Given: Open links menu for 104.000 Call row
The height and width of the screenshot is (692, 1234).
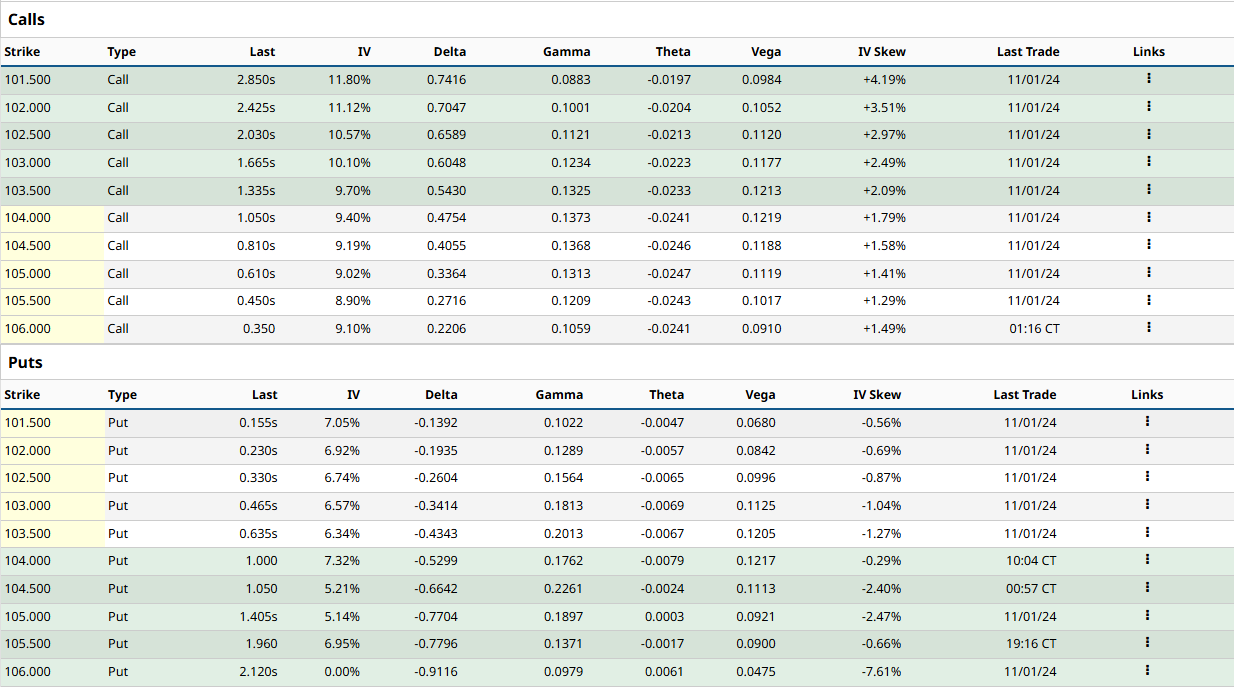Looking at the screenshot, I should click(1149, 216).
